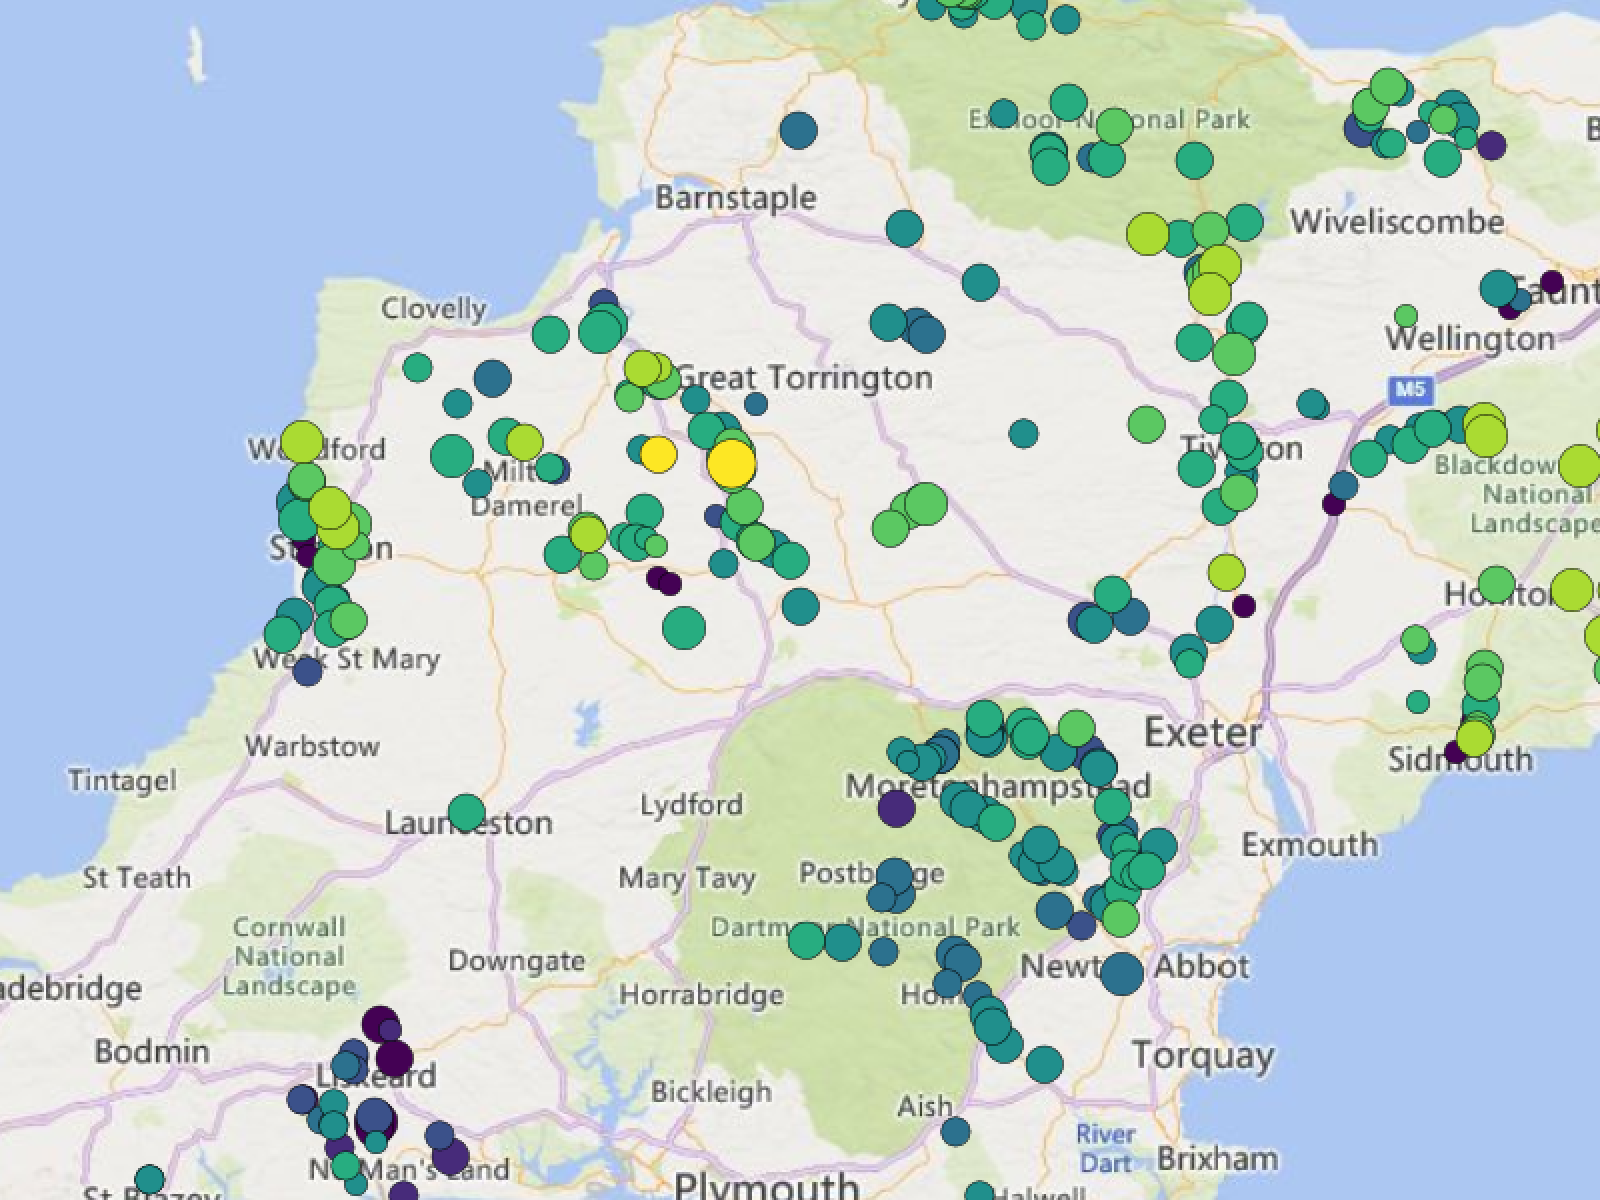Click the smaller yellow marker beside it
Viewport: 1600px width, 1200px height.
(658, 455)
